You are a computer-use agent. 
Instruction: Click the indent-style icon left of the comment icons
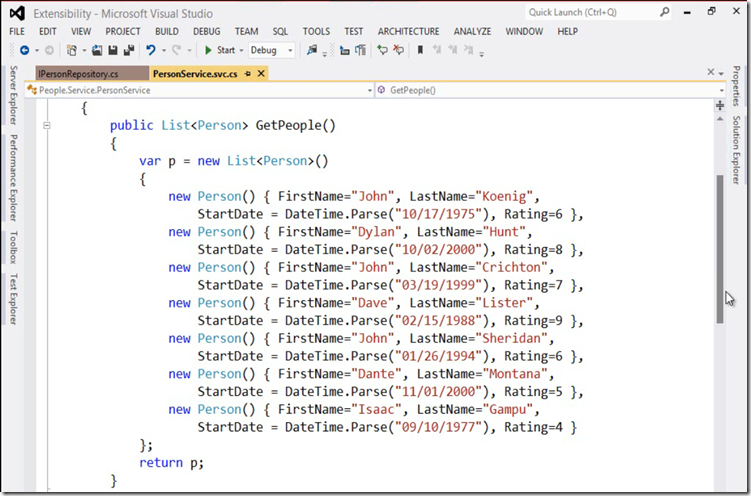click(344, 50)
